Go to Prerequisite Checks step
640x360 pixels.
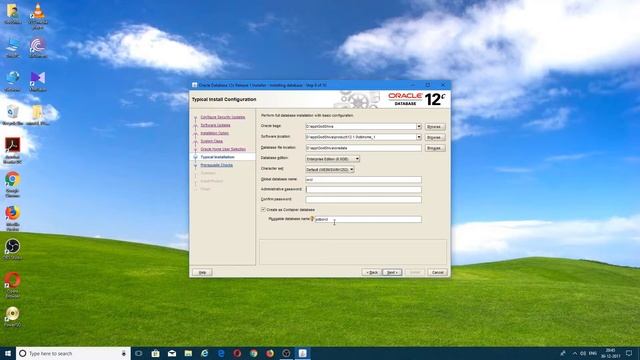click(x=216, y=165)
